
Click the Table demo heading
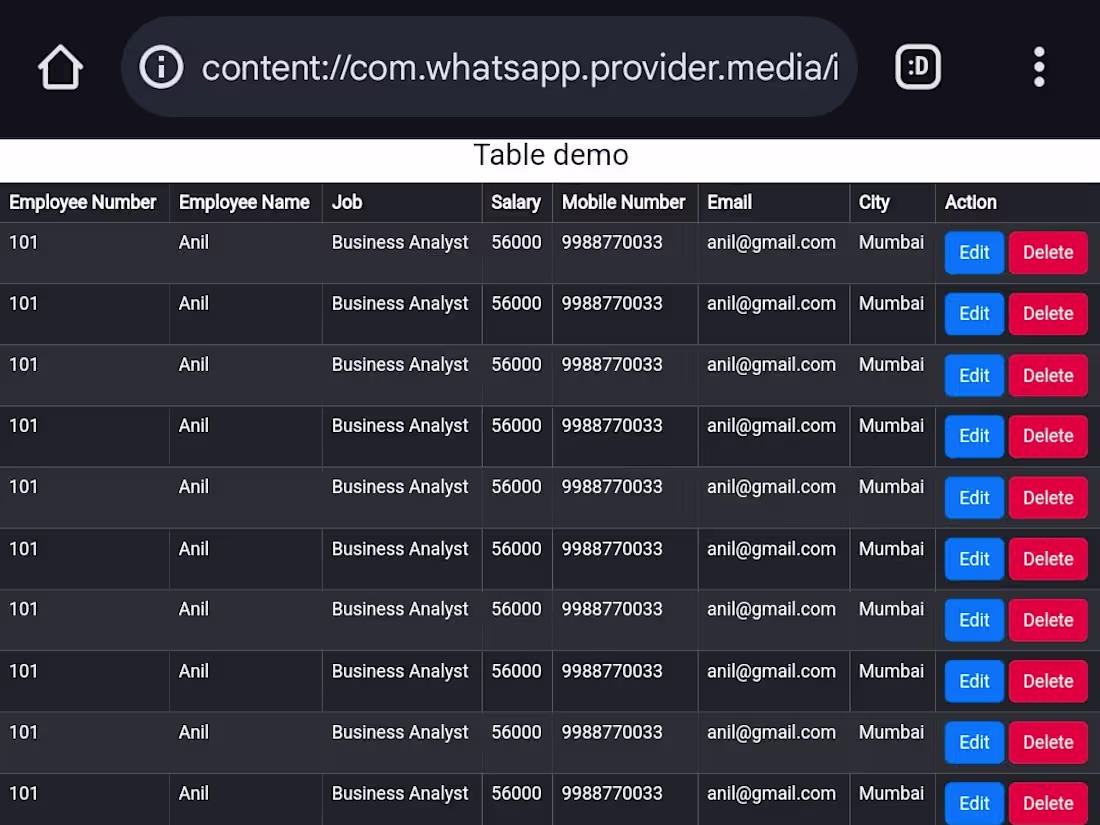550,155
